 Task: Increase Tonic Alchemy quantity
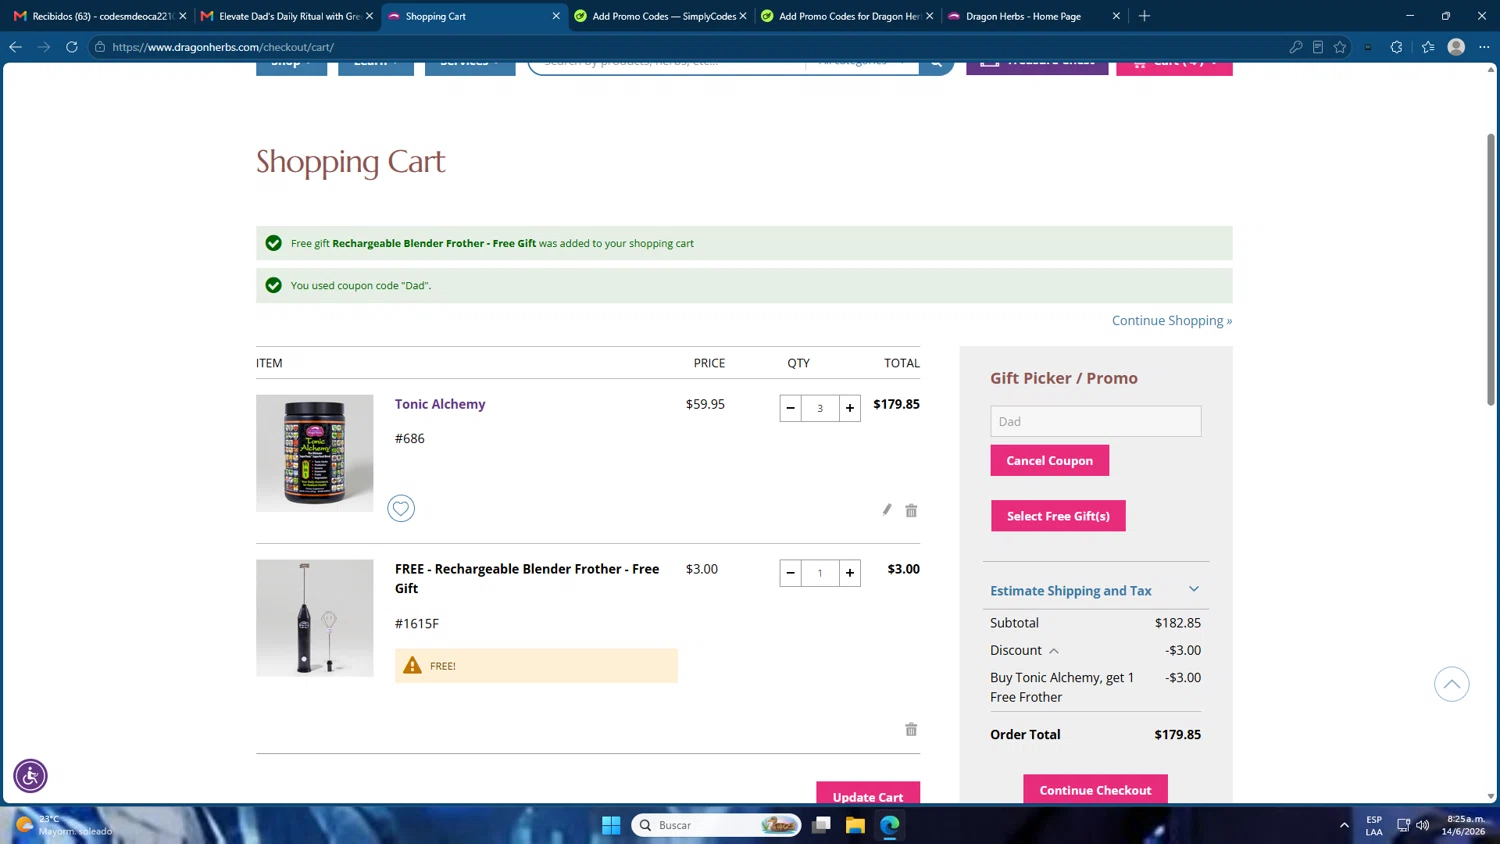850,408
